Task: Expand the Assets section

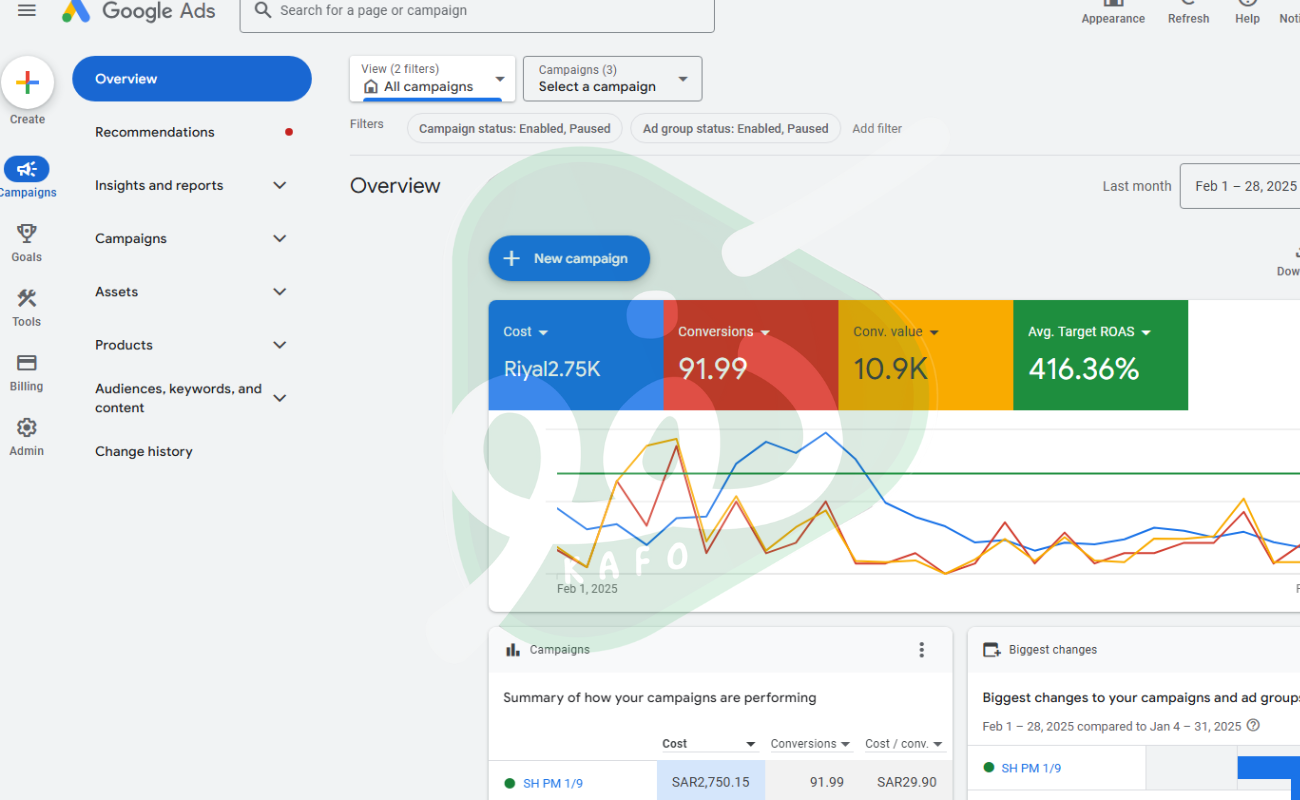Action: [x=280, y=292]
